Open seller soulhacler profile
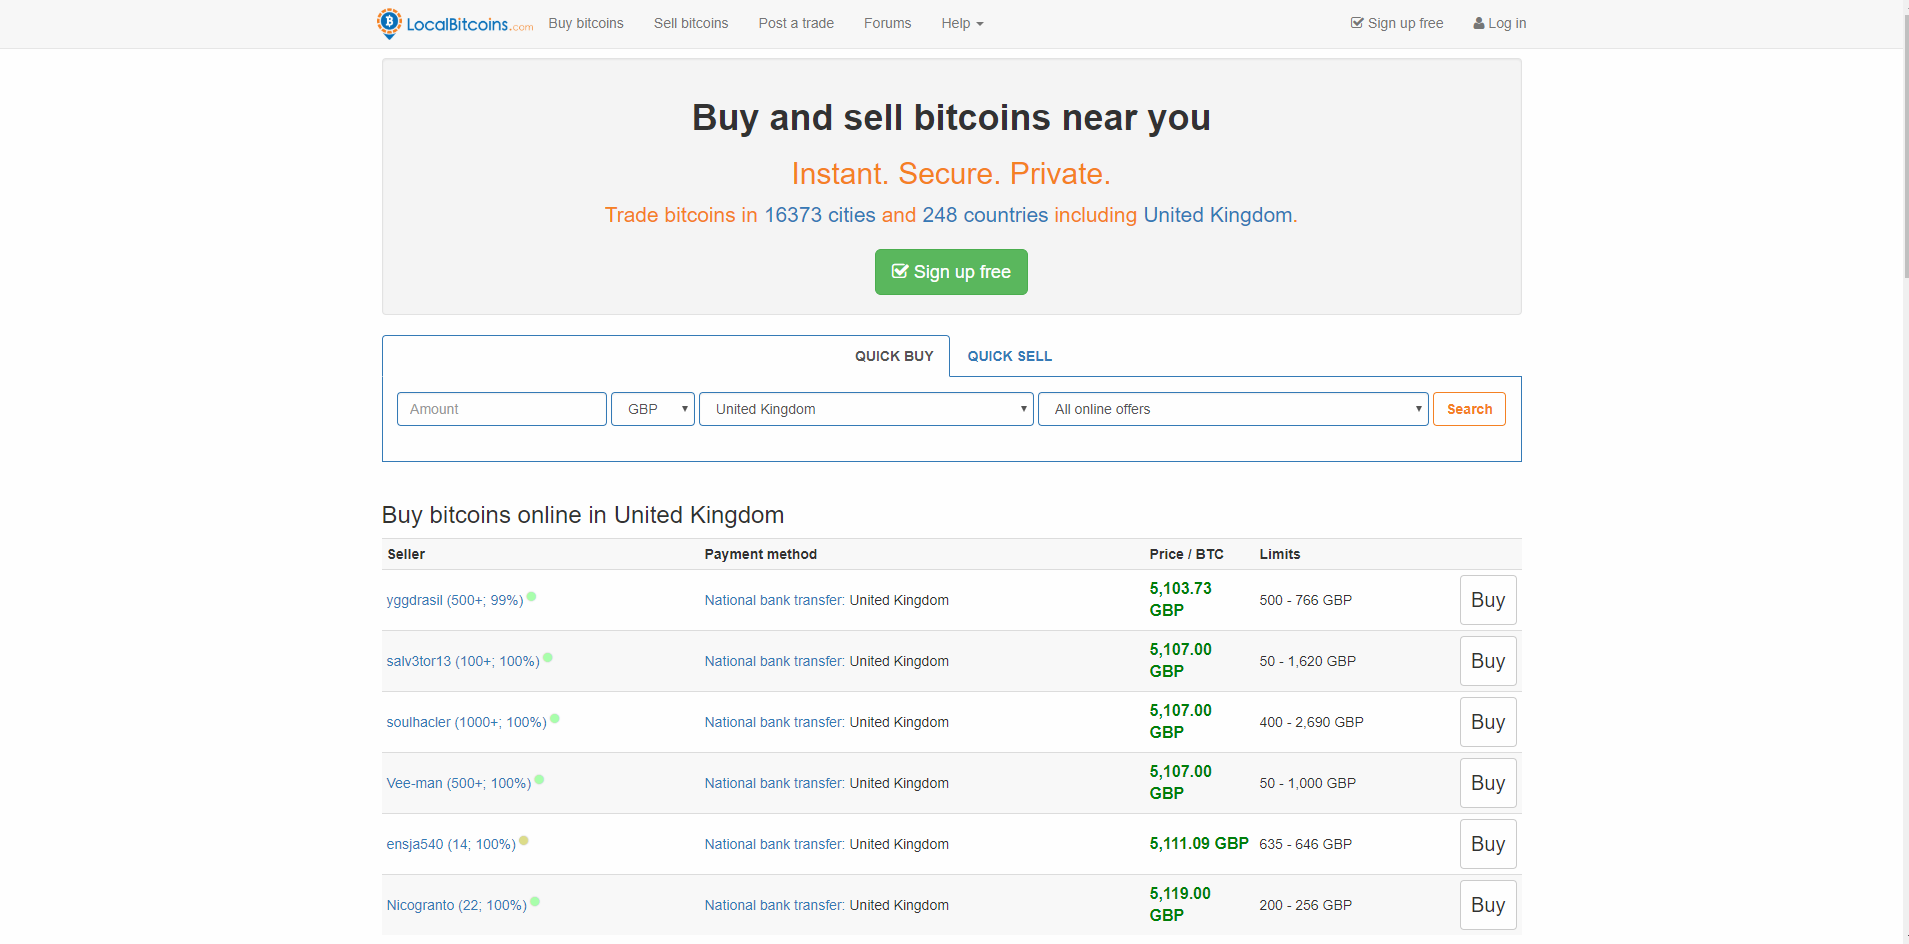This screenshot has height=944, width=1909. coord(467,722)
